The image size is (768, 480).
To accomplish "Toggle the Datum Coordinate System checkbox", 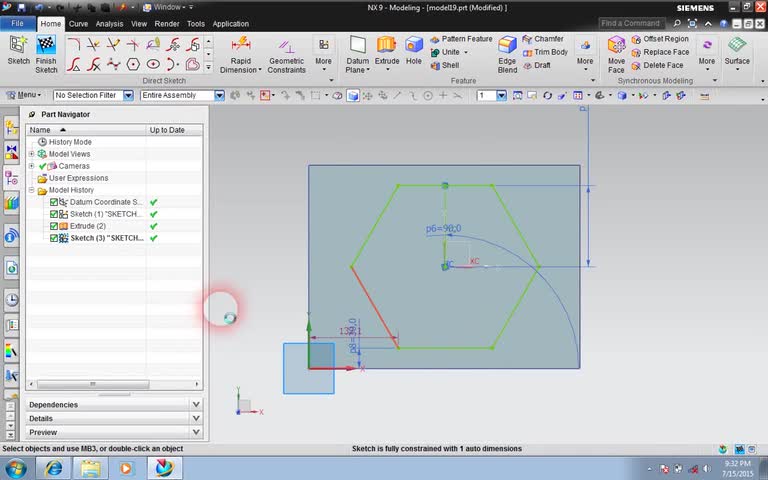I will [x=55, y=202].
